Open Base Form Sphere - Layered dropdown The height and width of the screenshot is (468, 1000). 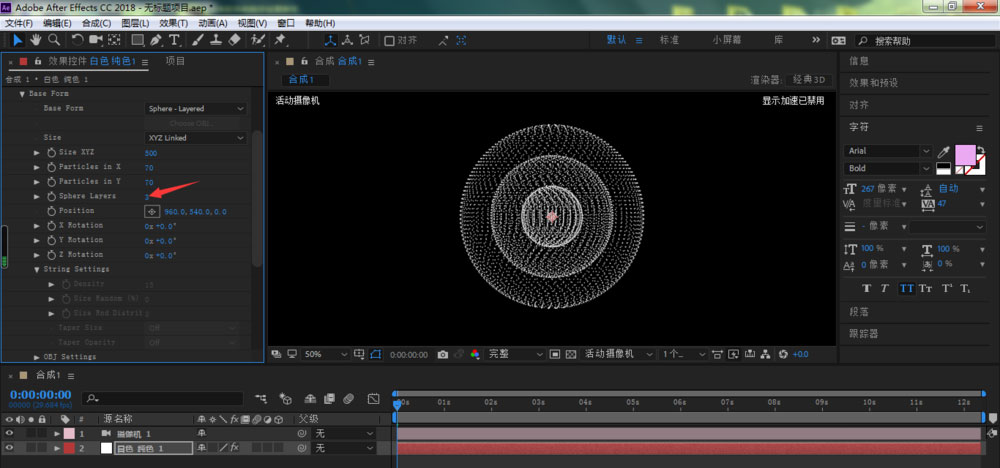[196, 108]
